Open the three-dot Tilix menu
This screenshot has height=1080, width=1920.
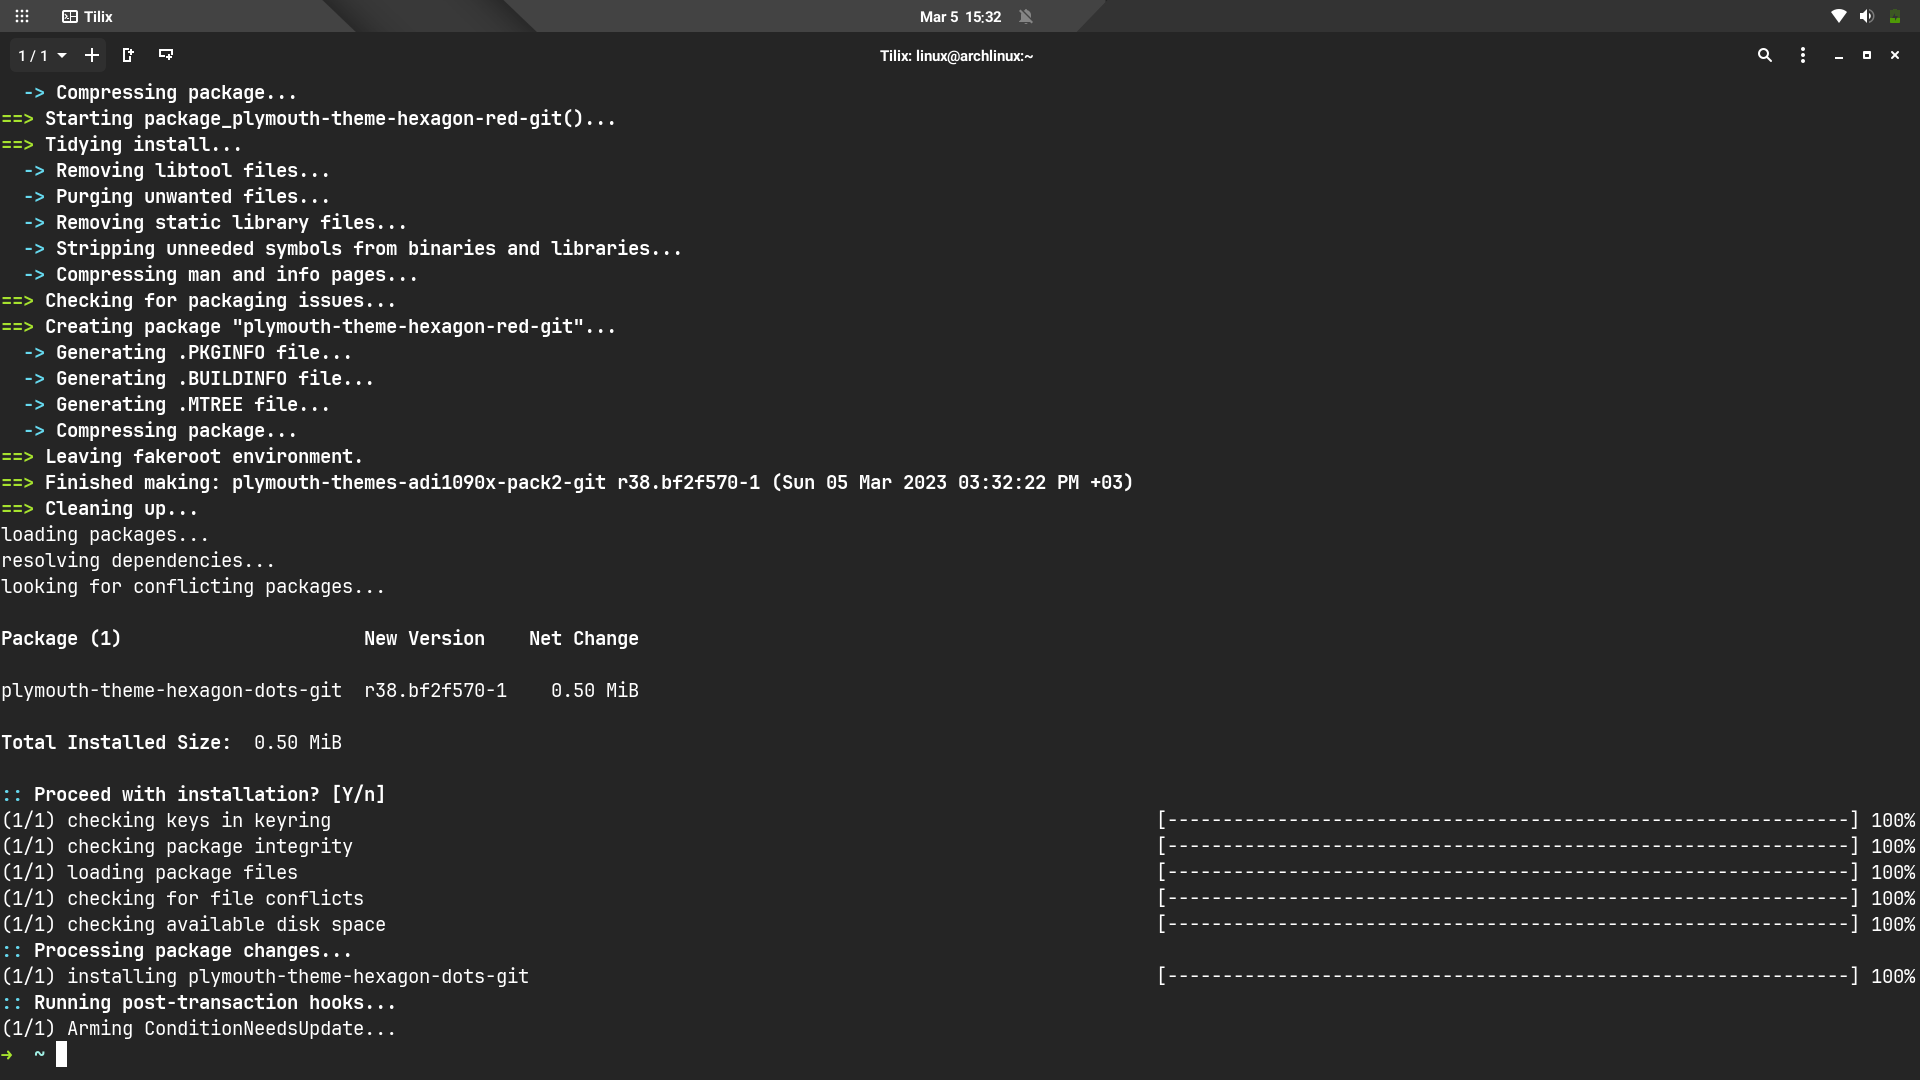click(1802, 55)
